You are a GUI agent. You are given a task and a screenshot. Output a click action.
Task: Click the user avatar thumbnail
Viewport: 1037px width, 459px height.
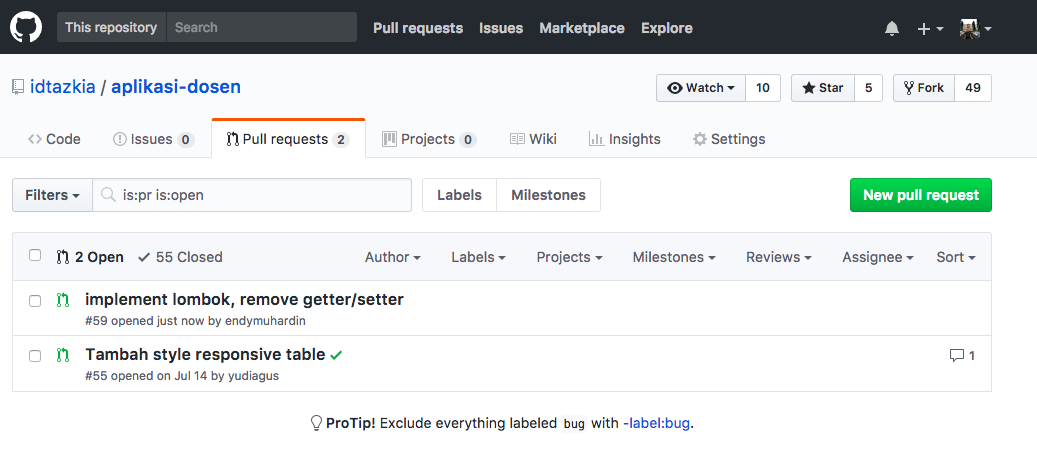(x=970, y=28)
